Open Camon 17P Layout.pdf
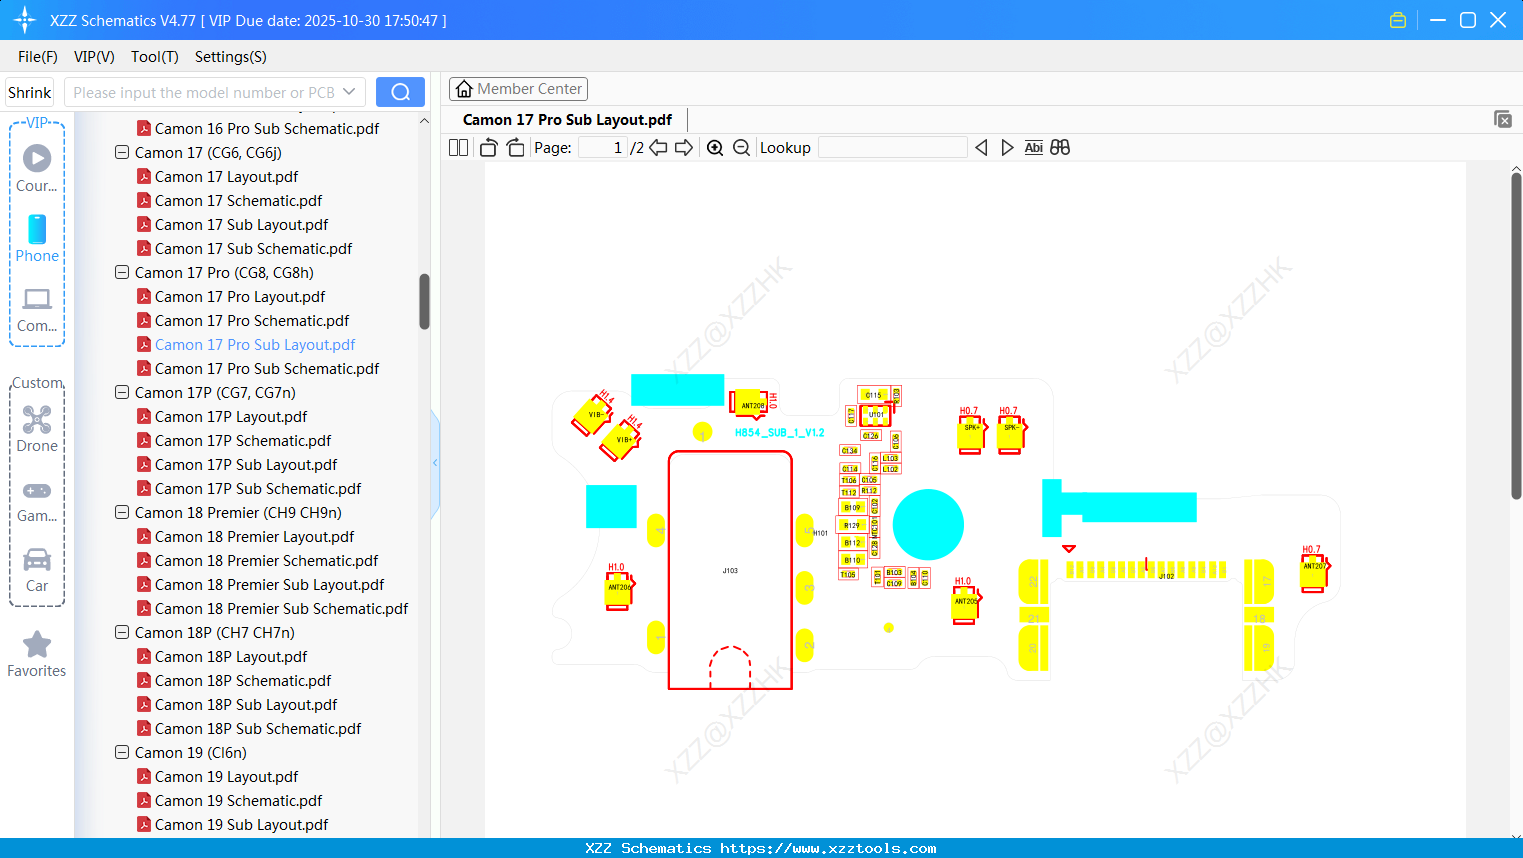1523x858 pixels. click(231, 417)
